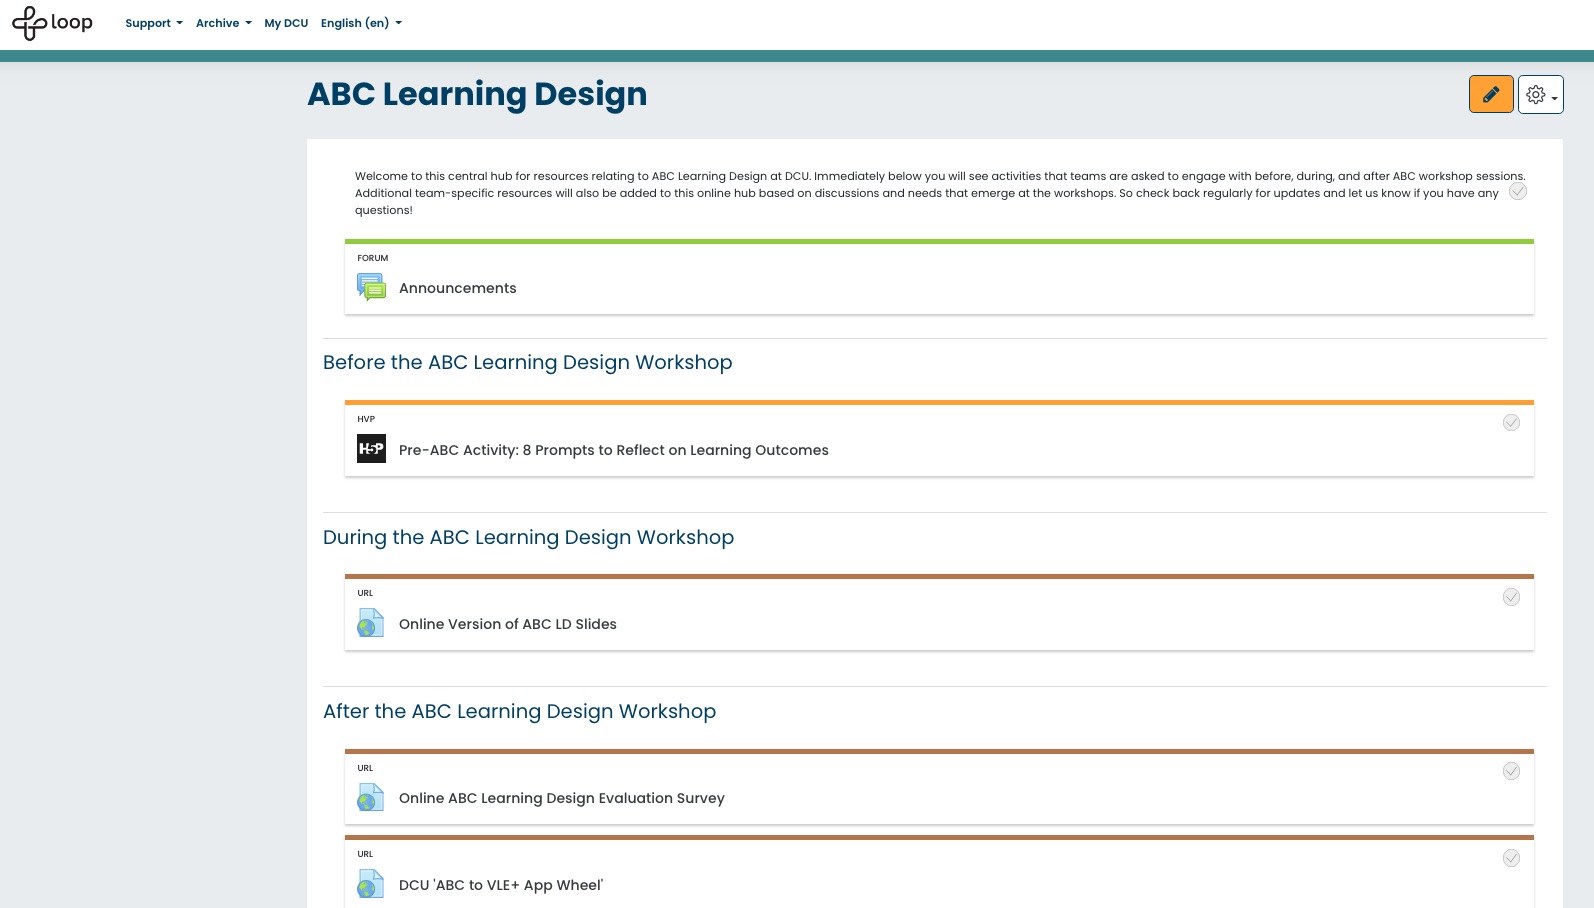The height and width of the screenshot is (908, 1594).
Task: Click the Announcements forum icon
Action: [371, 288]
